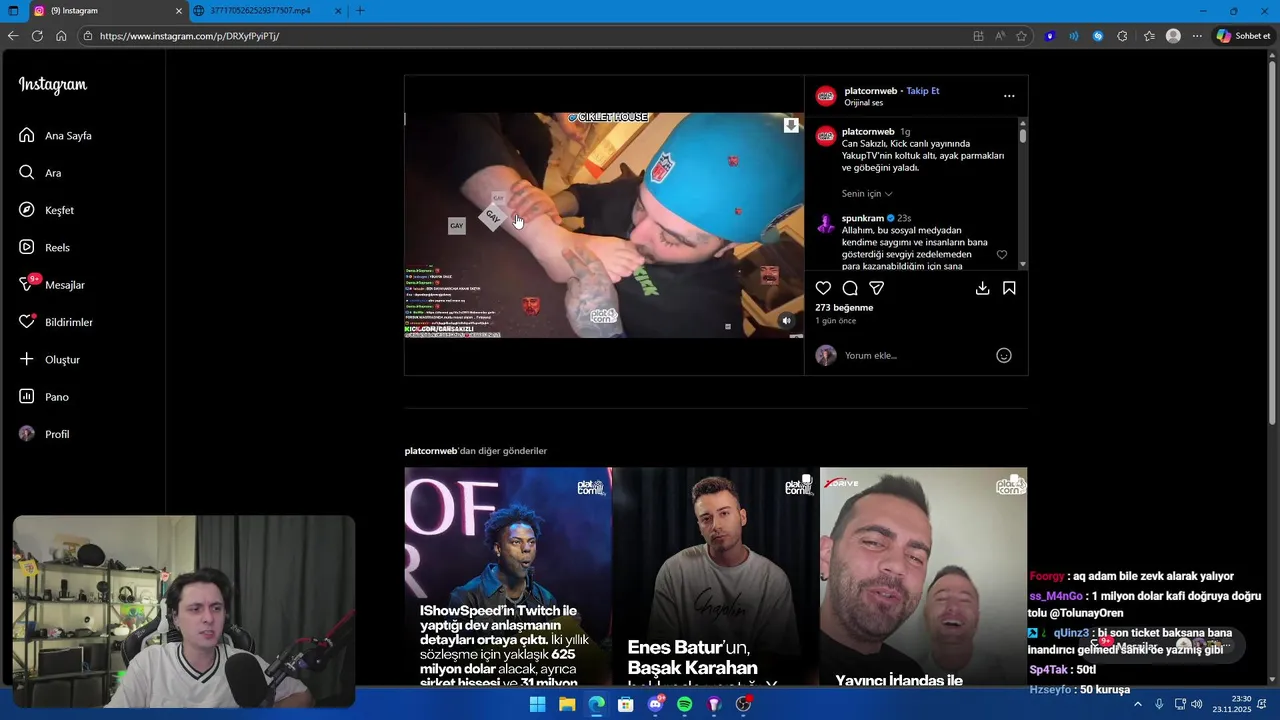Open Ana Sayfa in Instagram sidebar
The height and width of the screenshot is (720, 1280).
pyautogui.click(x=55, y=135)
